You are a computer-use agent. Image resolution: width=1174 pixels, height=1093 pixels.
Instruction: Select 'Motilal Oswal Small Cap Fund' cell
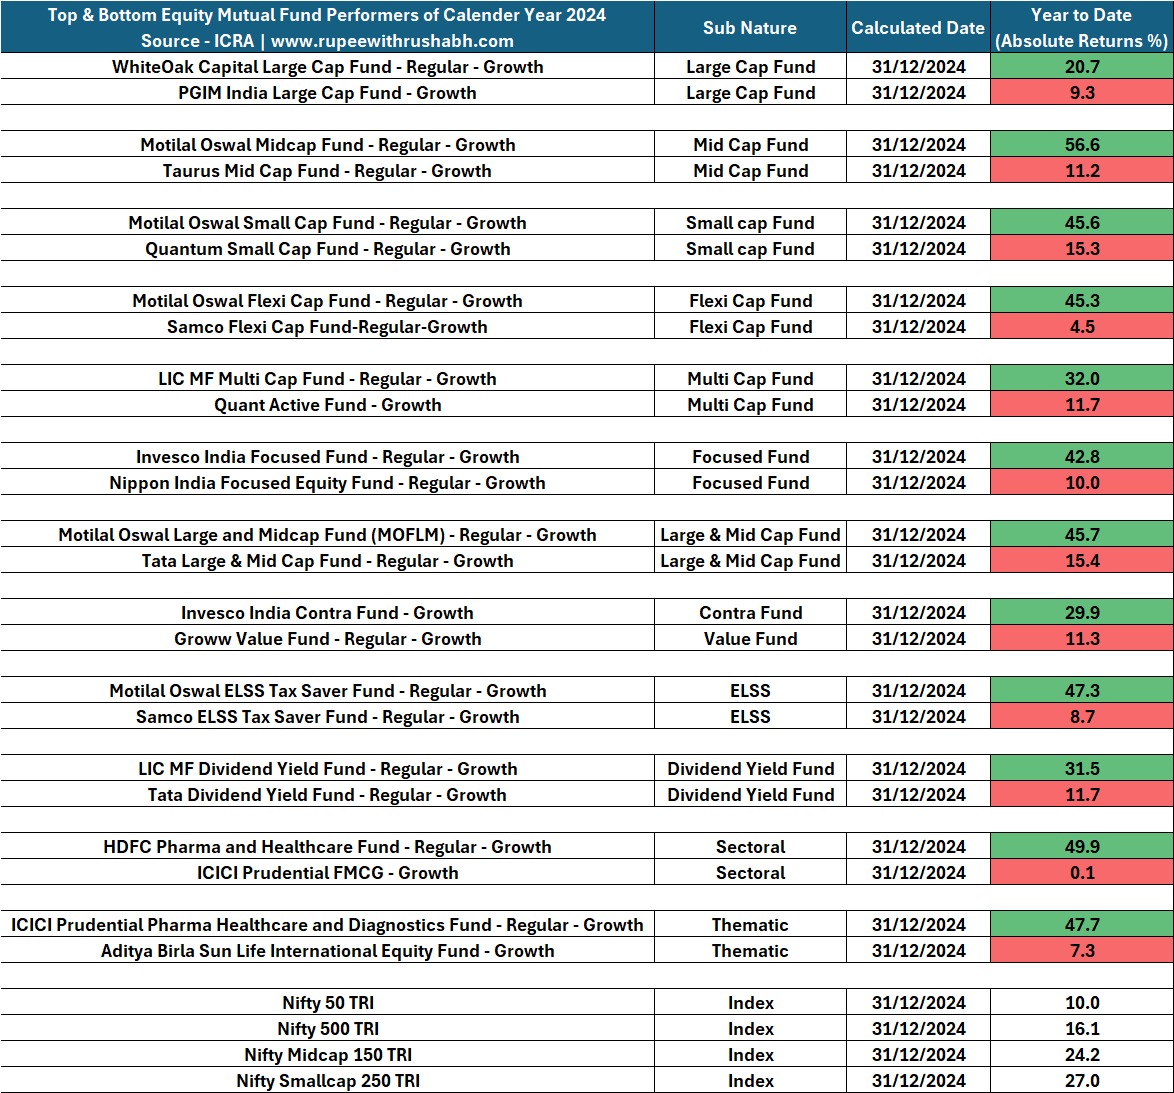[327, 222]
